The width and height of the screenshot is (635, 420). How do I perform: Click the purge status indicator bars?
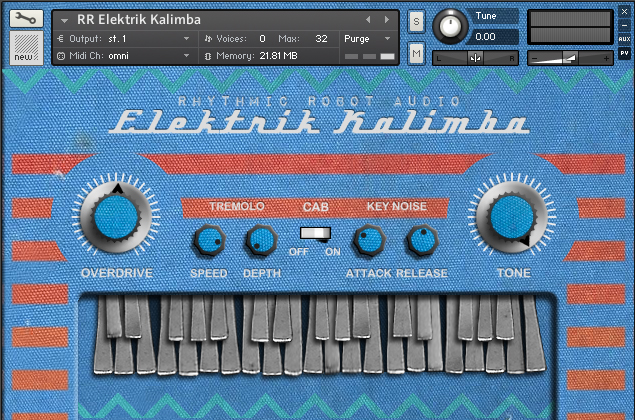coord(369,56)
